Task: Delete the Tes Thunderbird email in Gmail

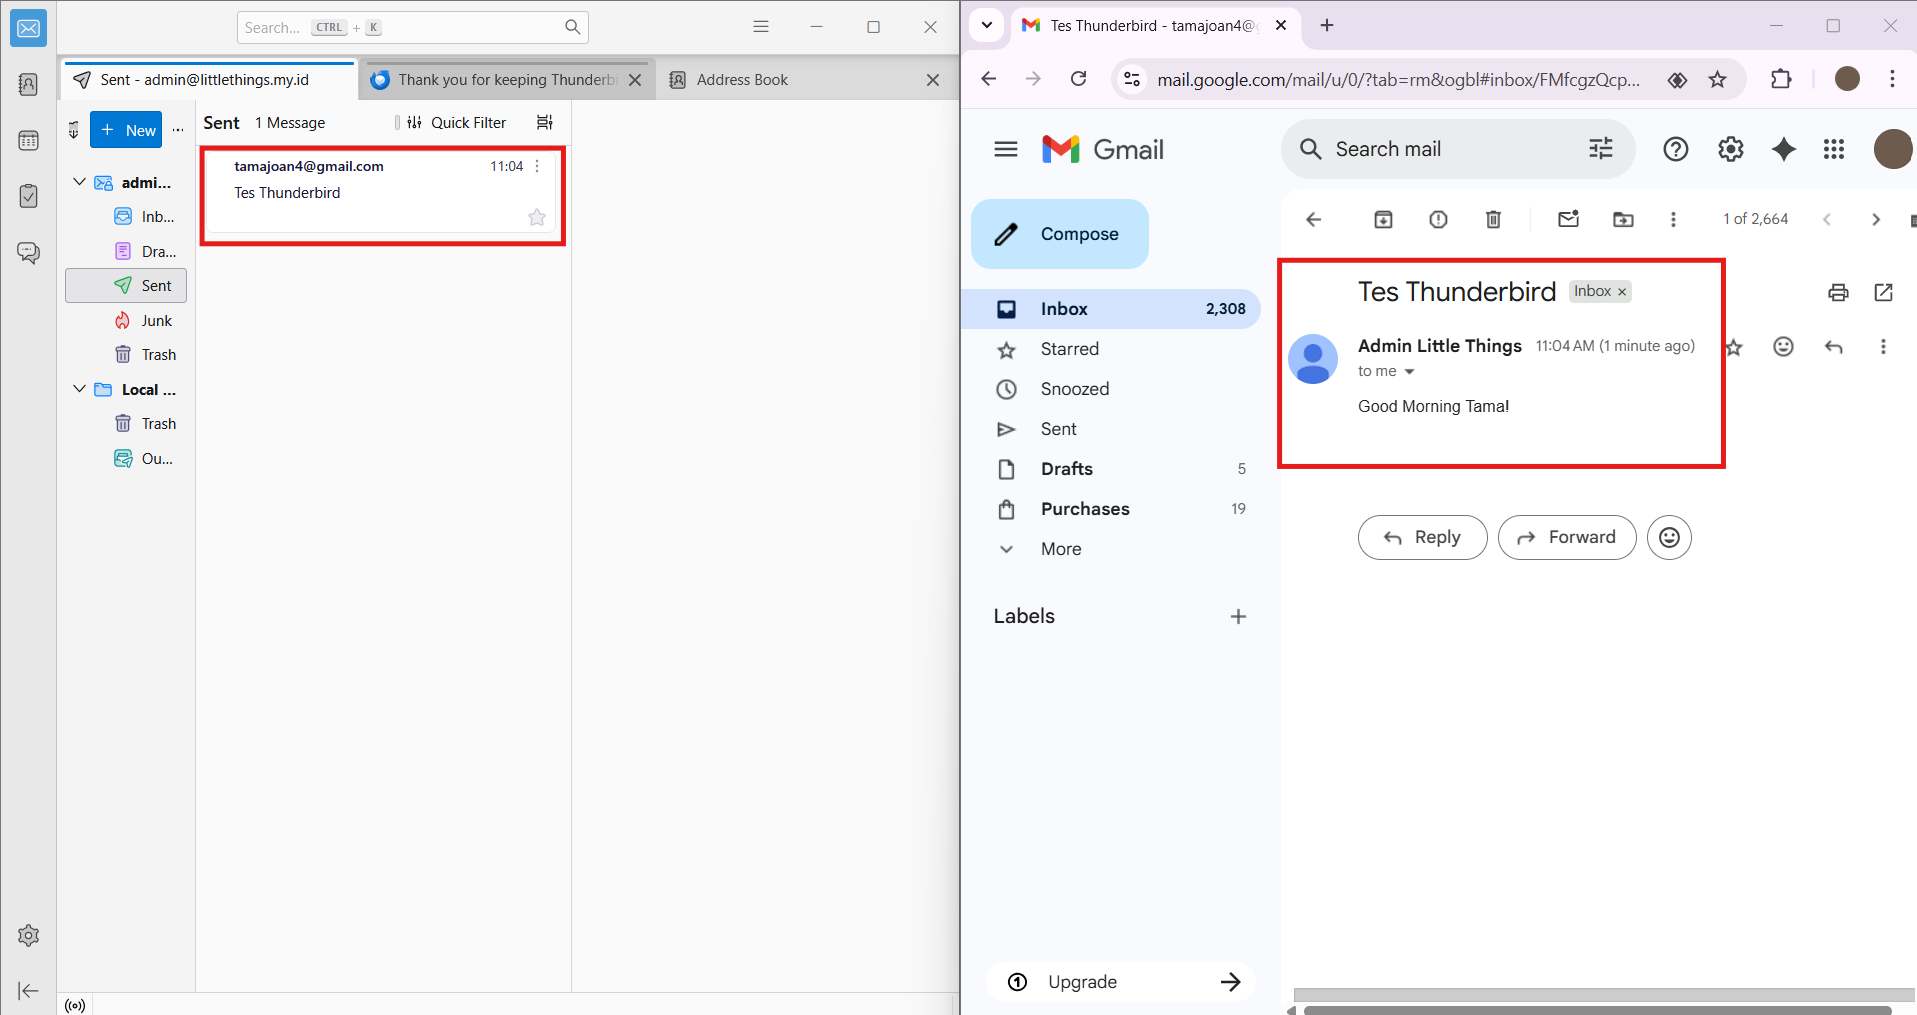Action: pos(1493,219)
